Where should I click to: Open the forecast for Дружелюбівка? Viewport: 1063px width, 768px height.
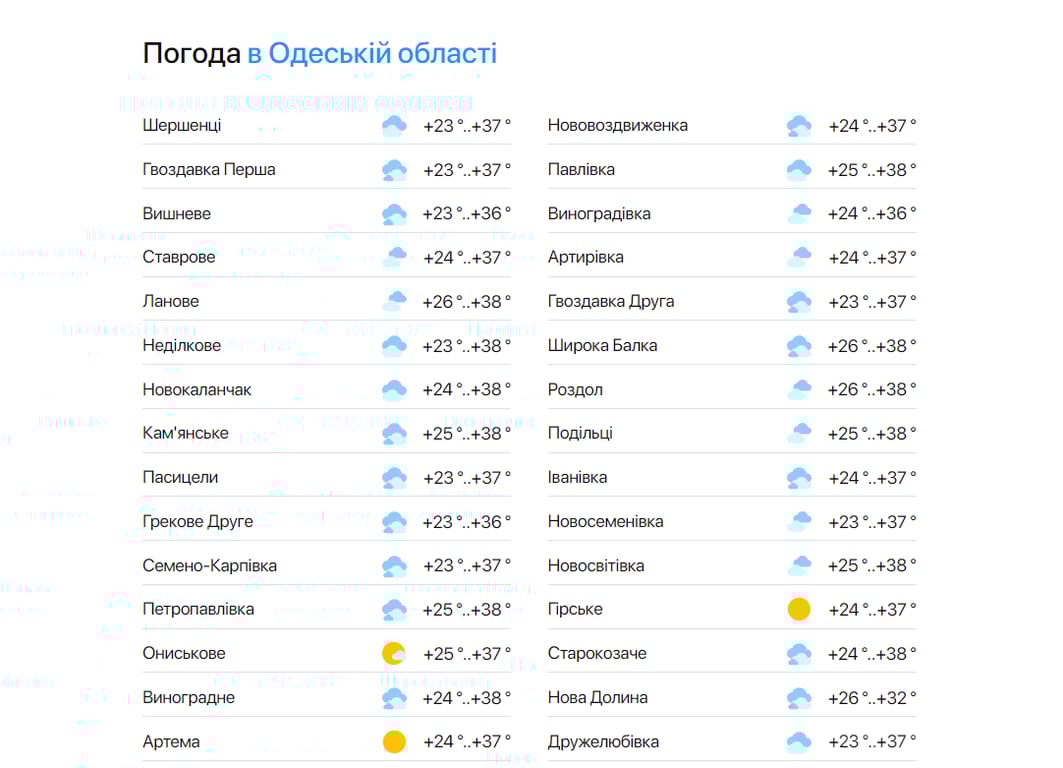[602, 741]
